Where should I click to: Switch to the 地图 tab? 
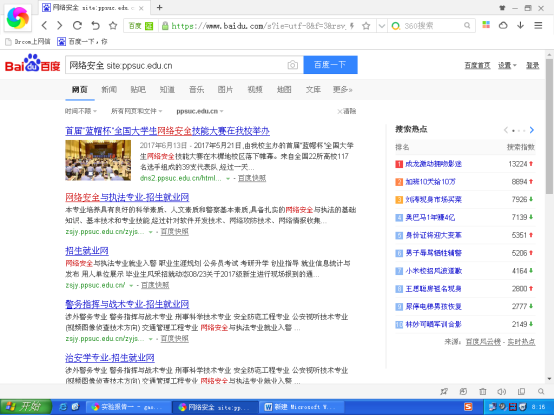[284, 89]
